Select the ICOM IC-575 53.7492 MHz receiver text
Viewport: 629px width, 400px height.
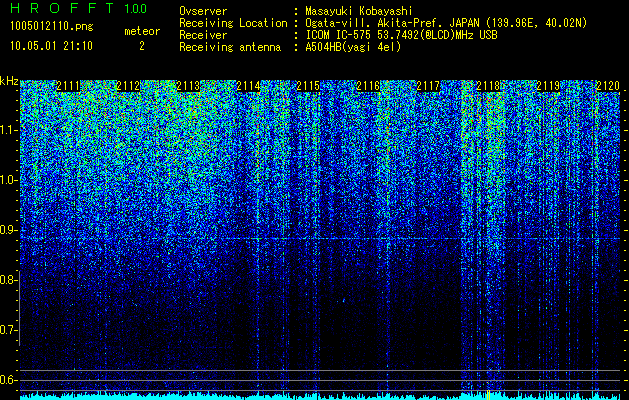click(401, 35)
